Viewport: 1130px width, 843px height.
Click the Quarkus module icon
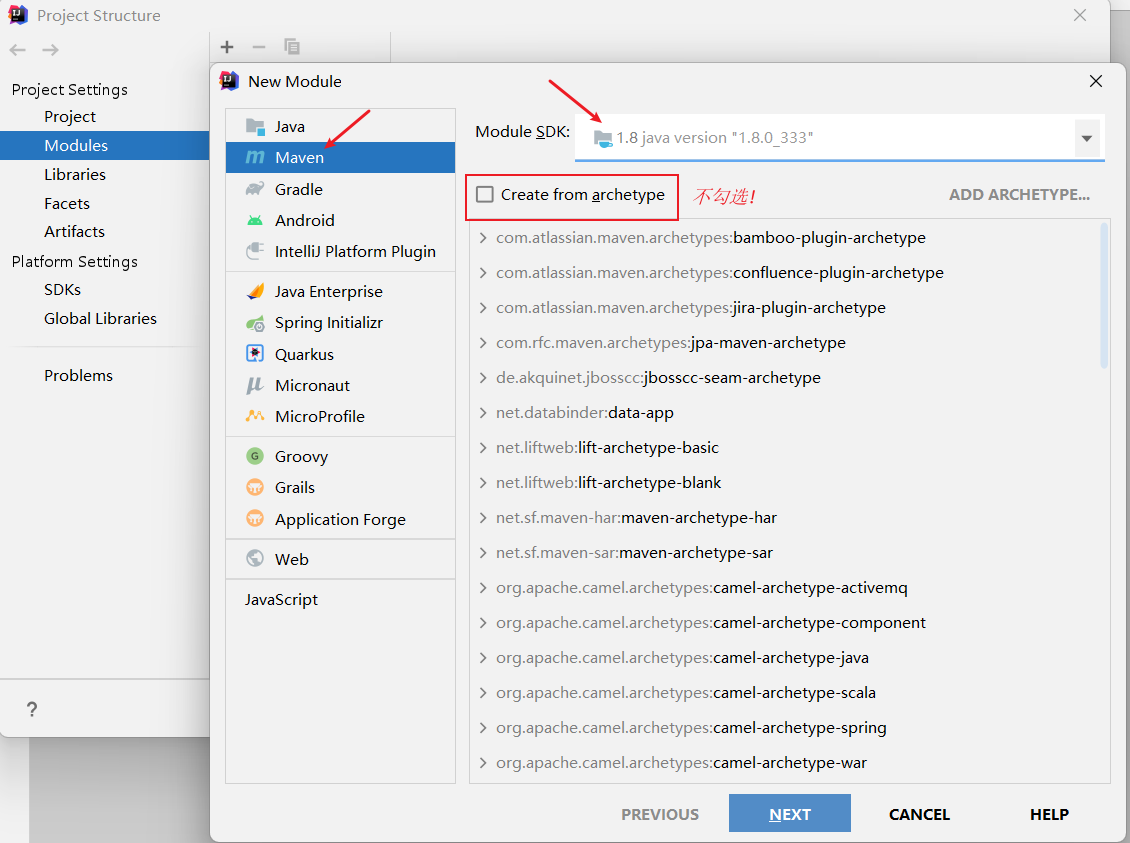tap(255, 354)
